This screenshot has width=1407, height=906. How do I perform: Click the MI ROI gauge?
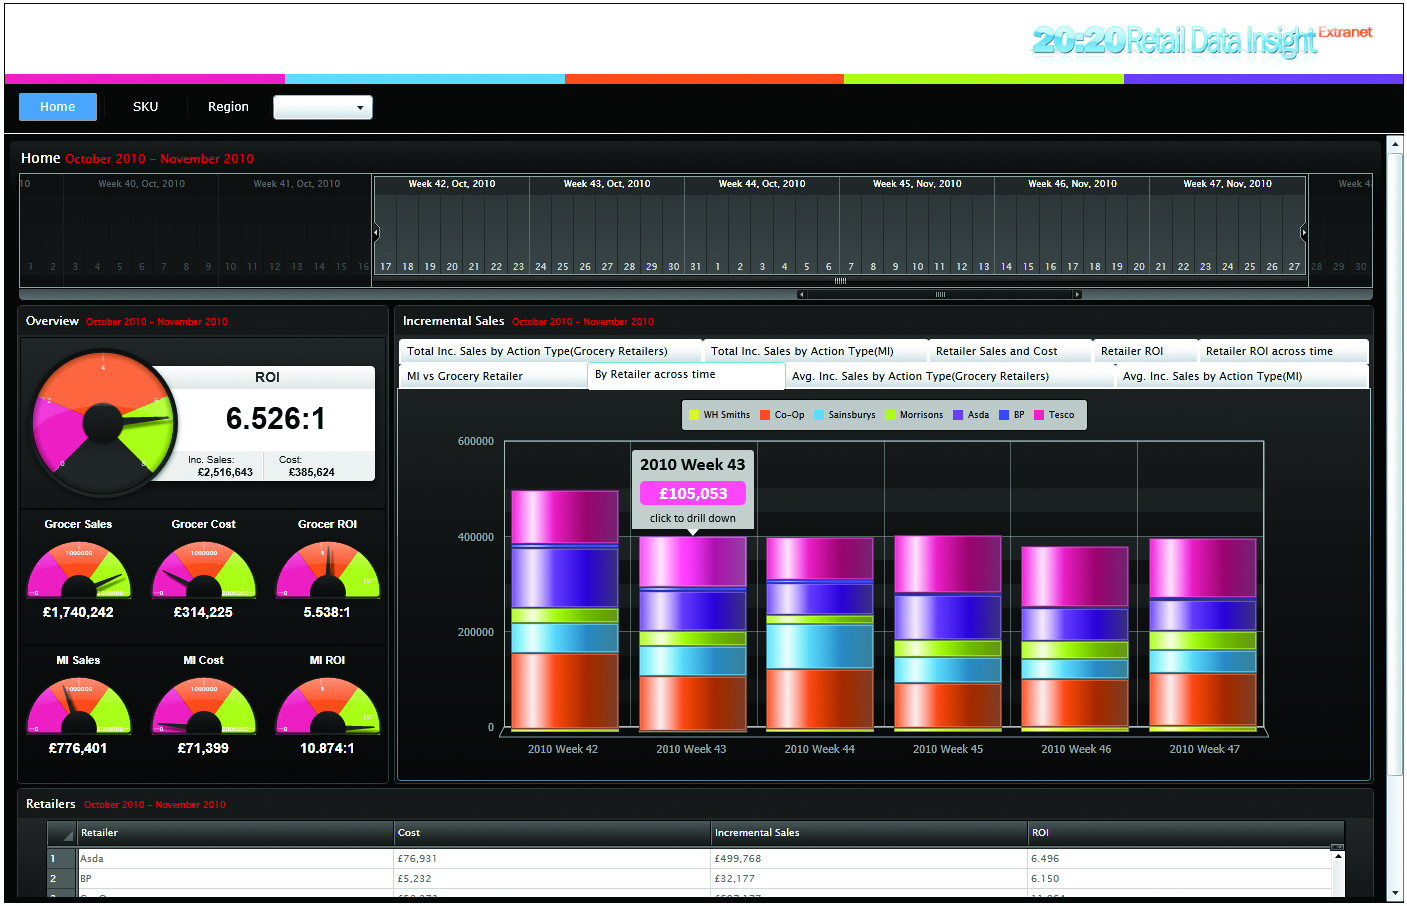(328, 706)
